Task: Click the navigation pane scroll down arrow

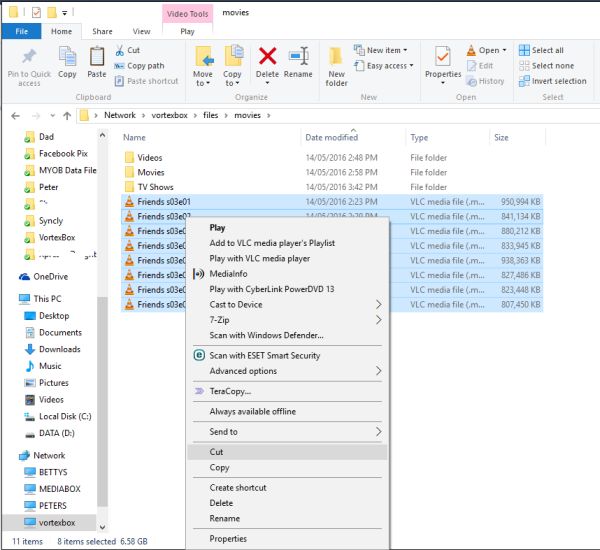Action: [x=102, y=527]
